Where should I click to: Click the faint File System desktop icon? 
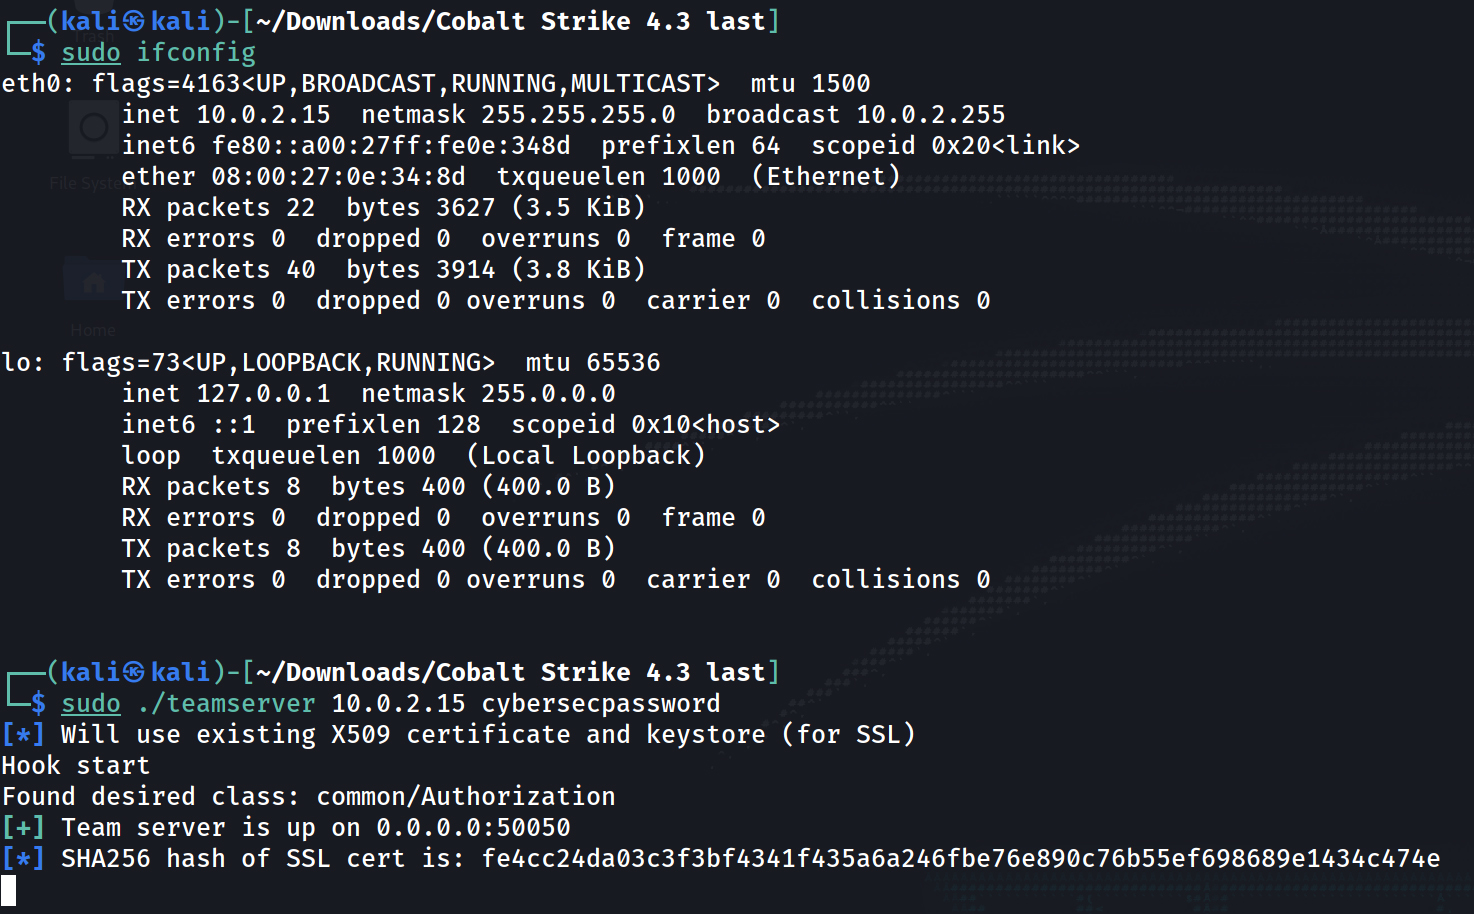coord(93,130)
